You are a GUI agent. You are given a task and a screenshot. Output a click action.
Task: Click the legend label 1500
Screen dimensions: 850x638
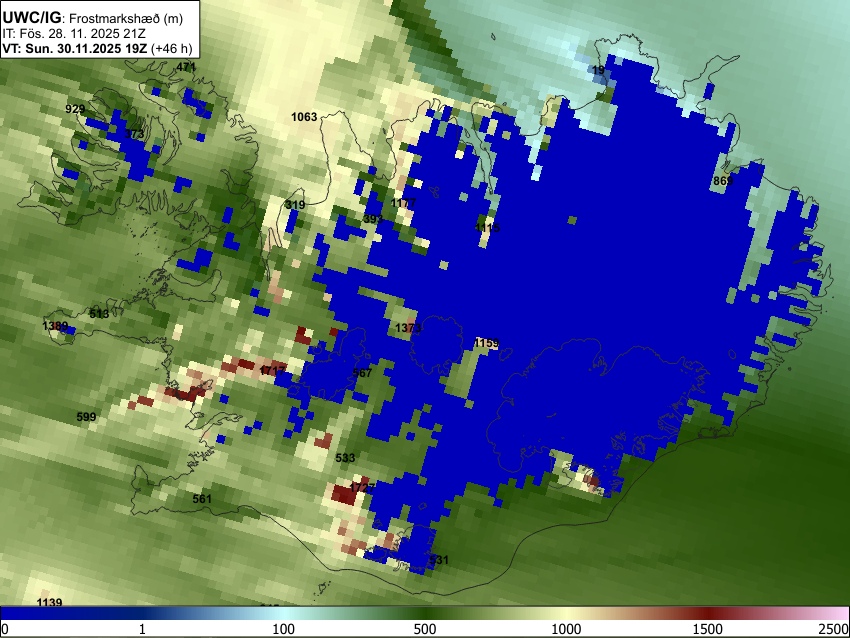[708, 629]
